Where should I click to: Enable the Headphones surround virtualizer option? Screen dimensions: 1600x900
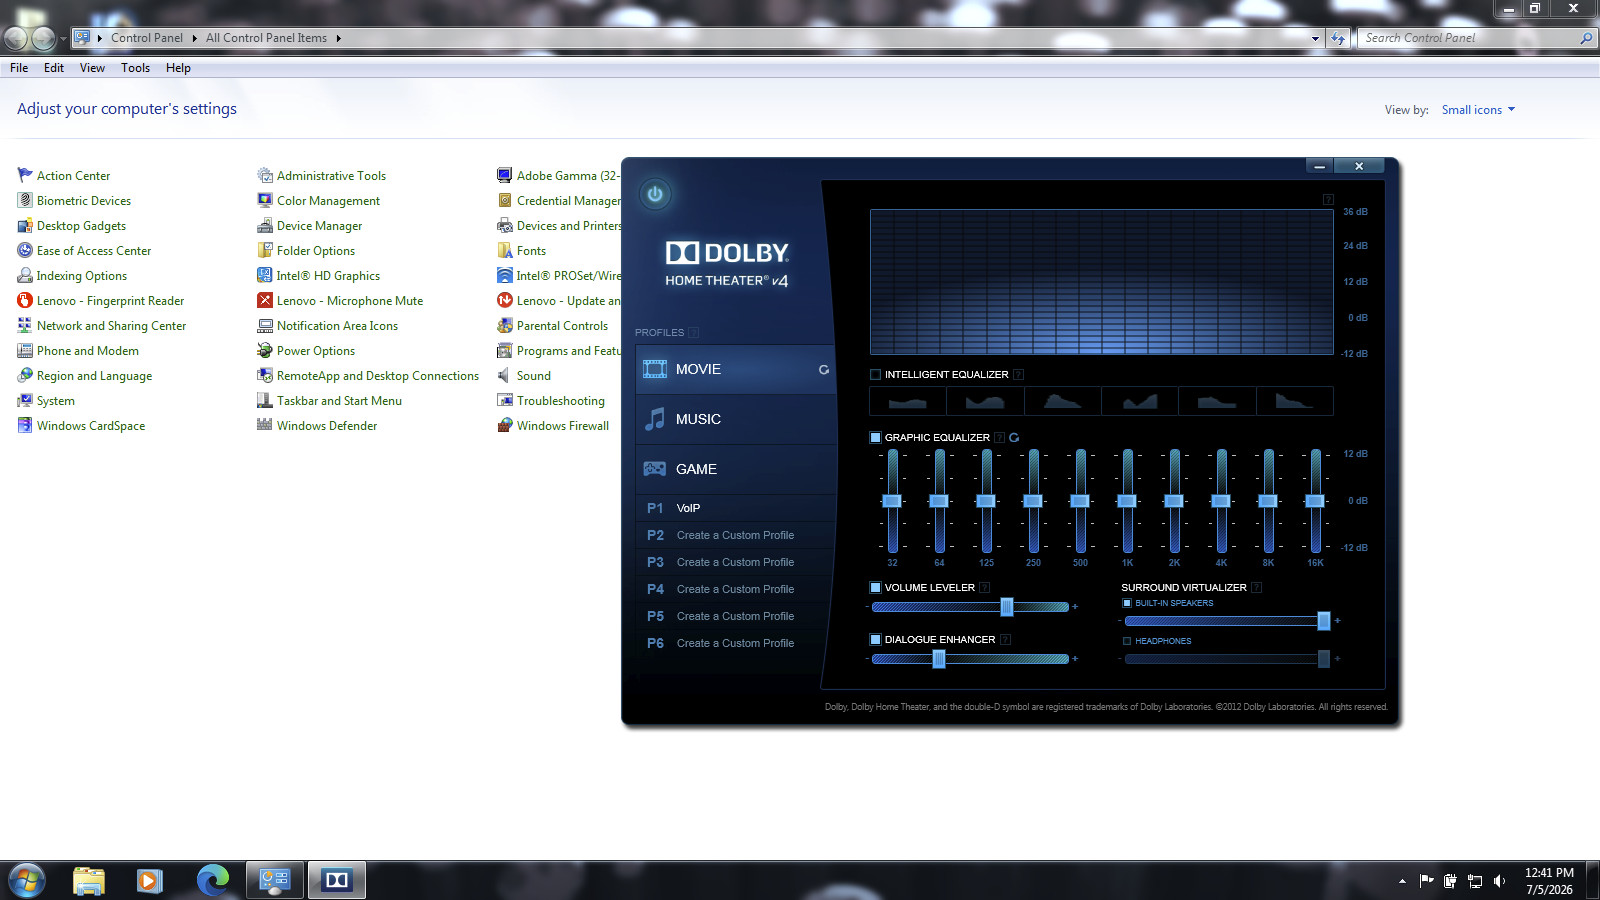point(1127,641)
